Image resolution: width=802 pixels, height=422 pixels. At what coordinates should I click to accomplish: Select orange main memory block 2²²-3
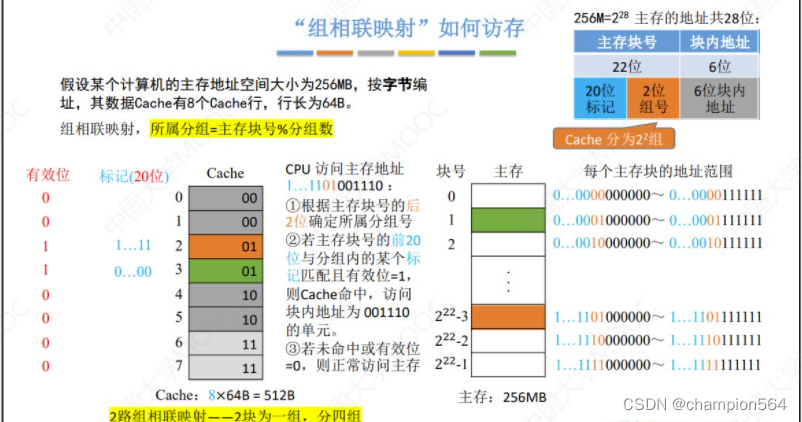coord(508,317)
